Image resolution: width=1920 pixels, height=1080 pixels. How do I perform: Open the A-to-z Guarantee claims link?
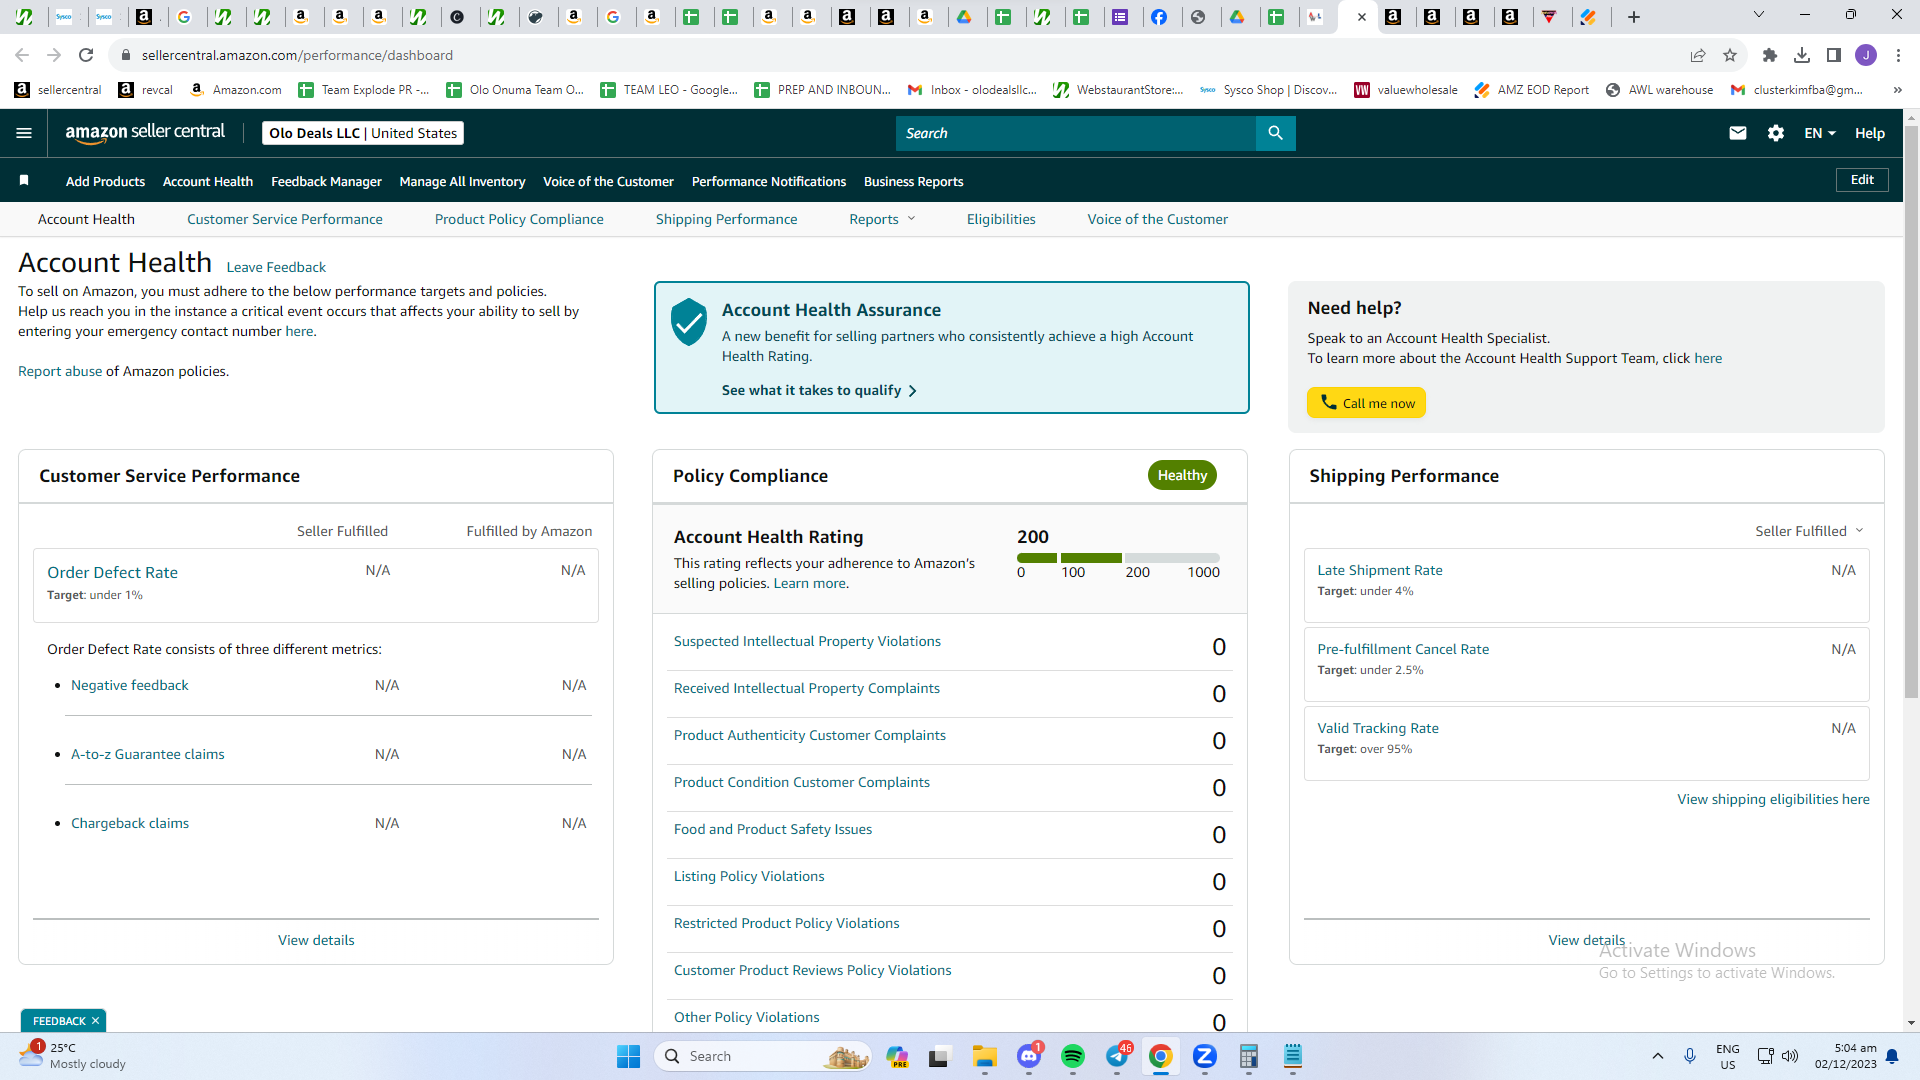click(x=148, y=754)
